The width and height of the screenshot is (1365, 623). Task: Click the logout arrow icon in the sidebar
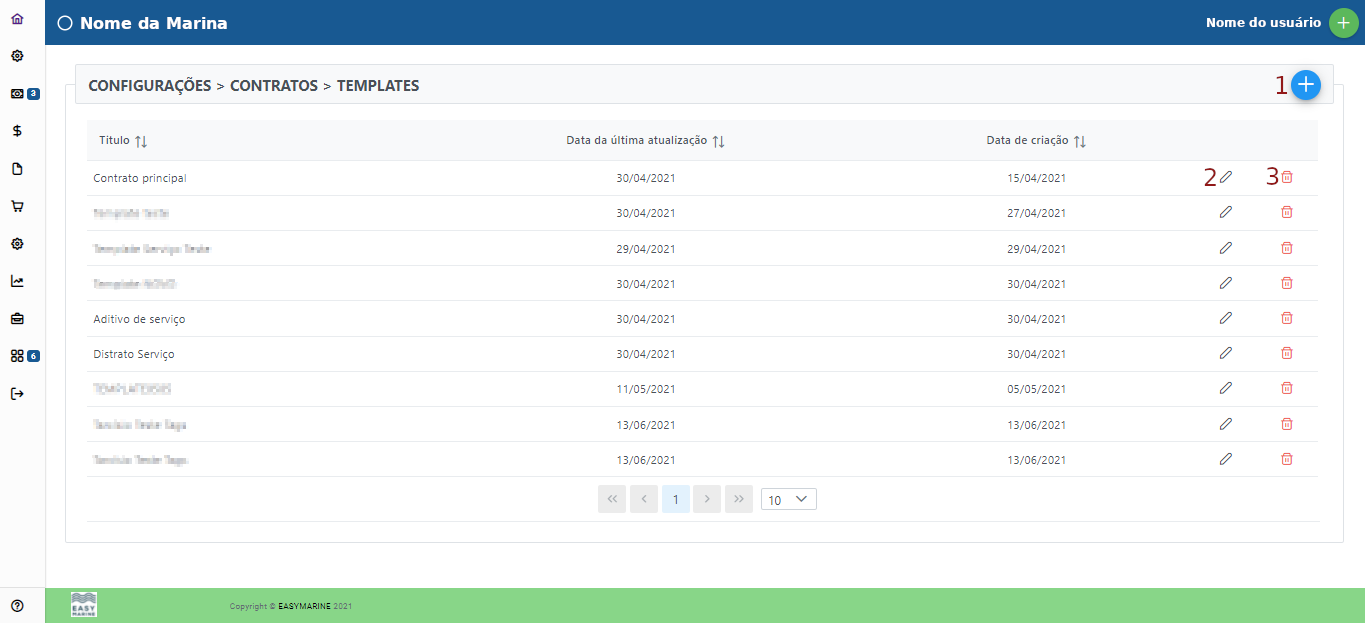17,393
